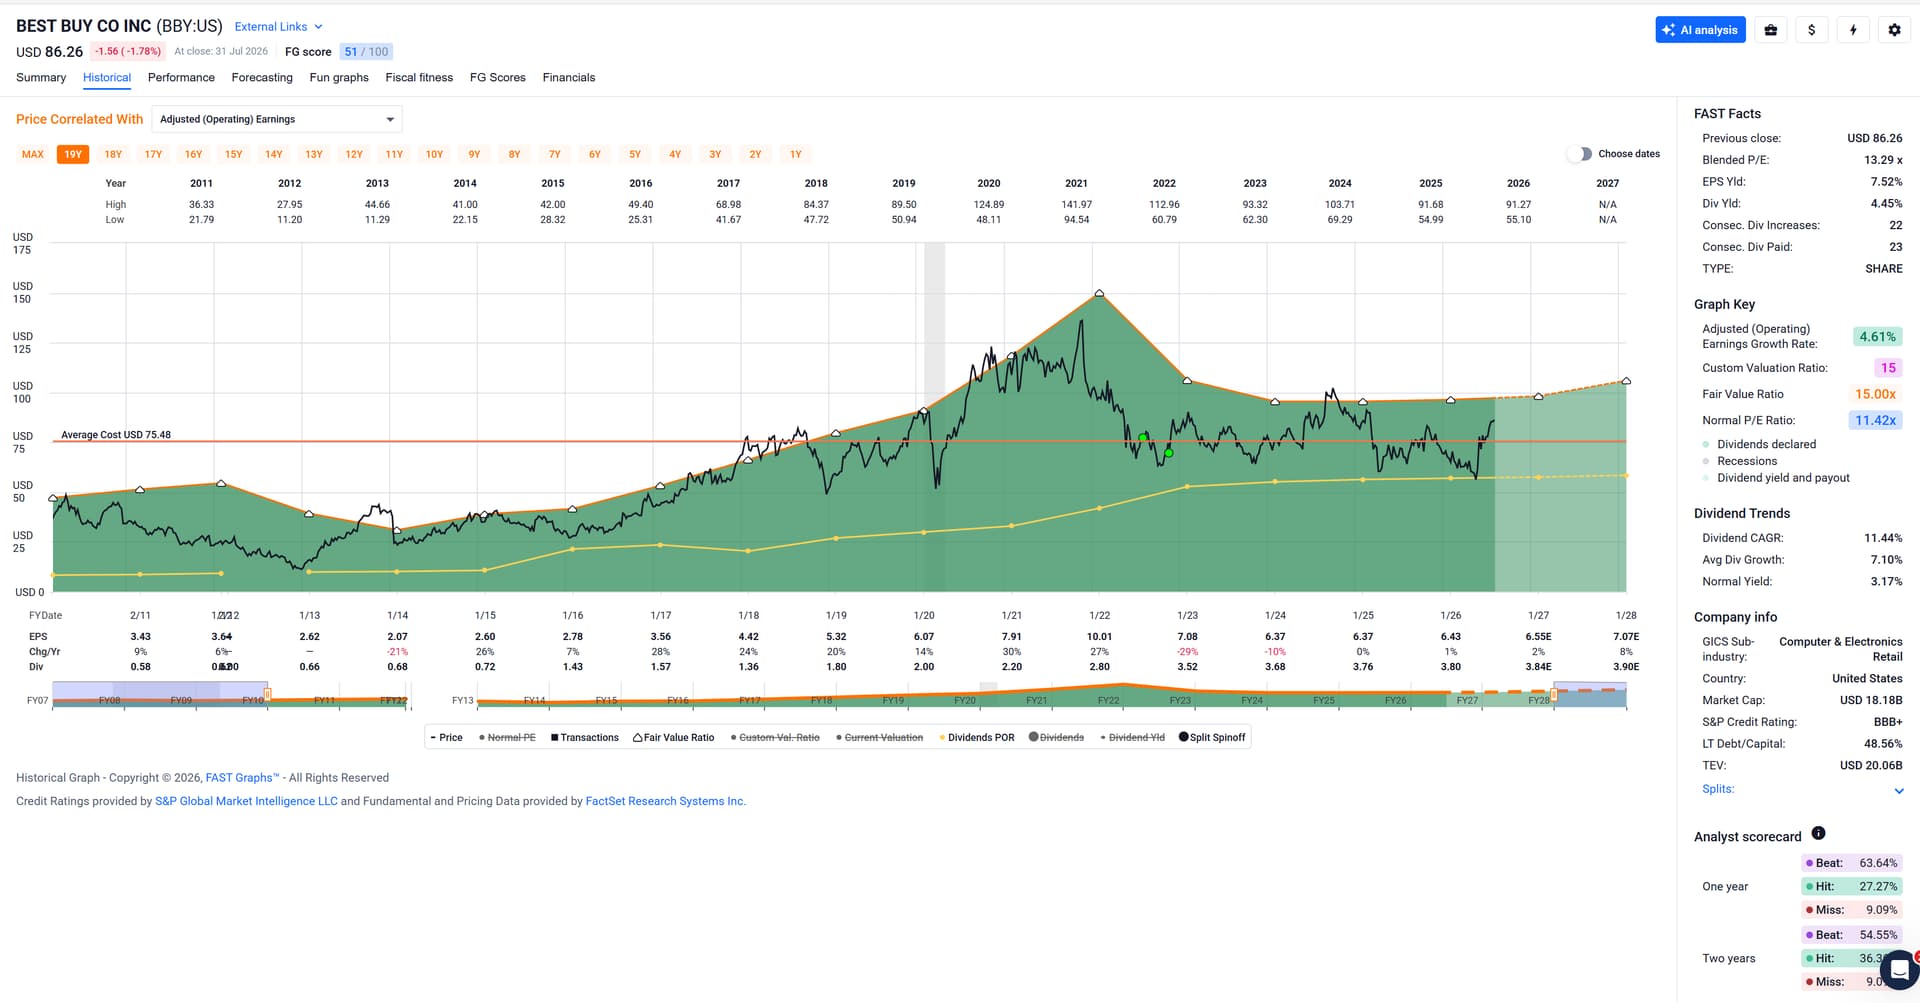Click the dollar sign currency icon

pos(1812,30)
